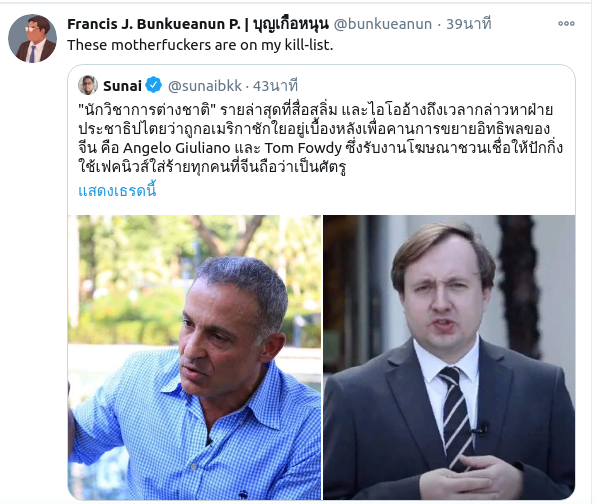This screenshot has width=595, height=504.
Task: Open the quoted tweet's 43นาที timestamp
Action: [x=275, y=86]
